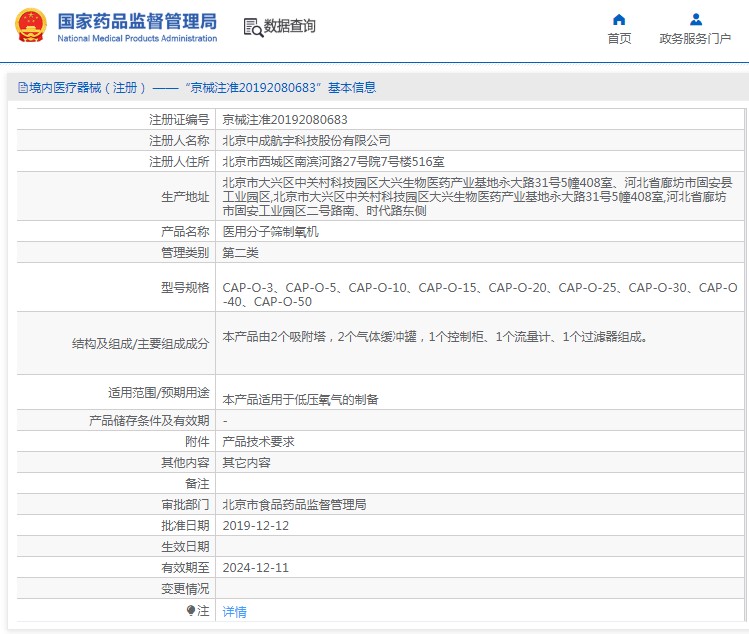The height and width of the screenshot is (634, 749).
Task: Click the 审批部门 row label
Action: [185, 505]
